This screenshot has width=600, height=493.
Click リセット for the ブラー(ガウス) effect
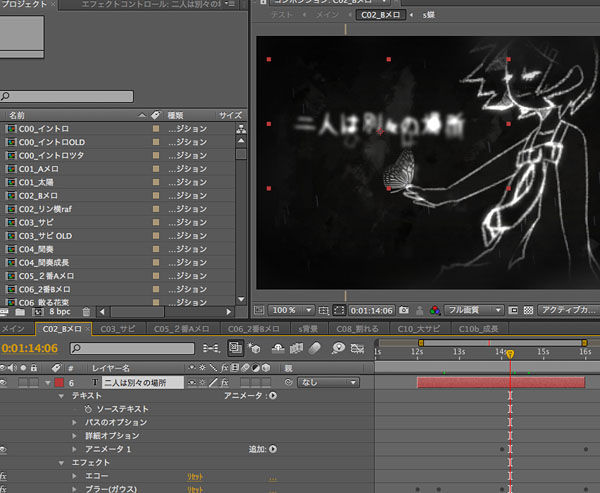(195, 490)
